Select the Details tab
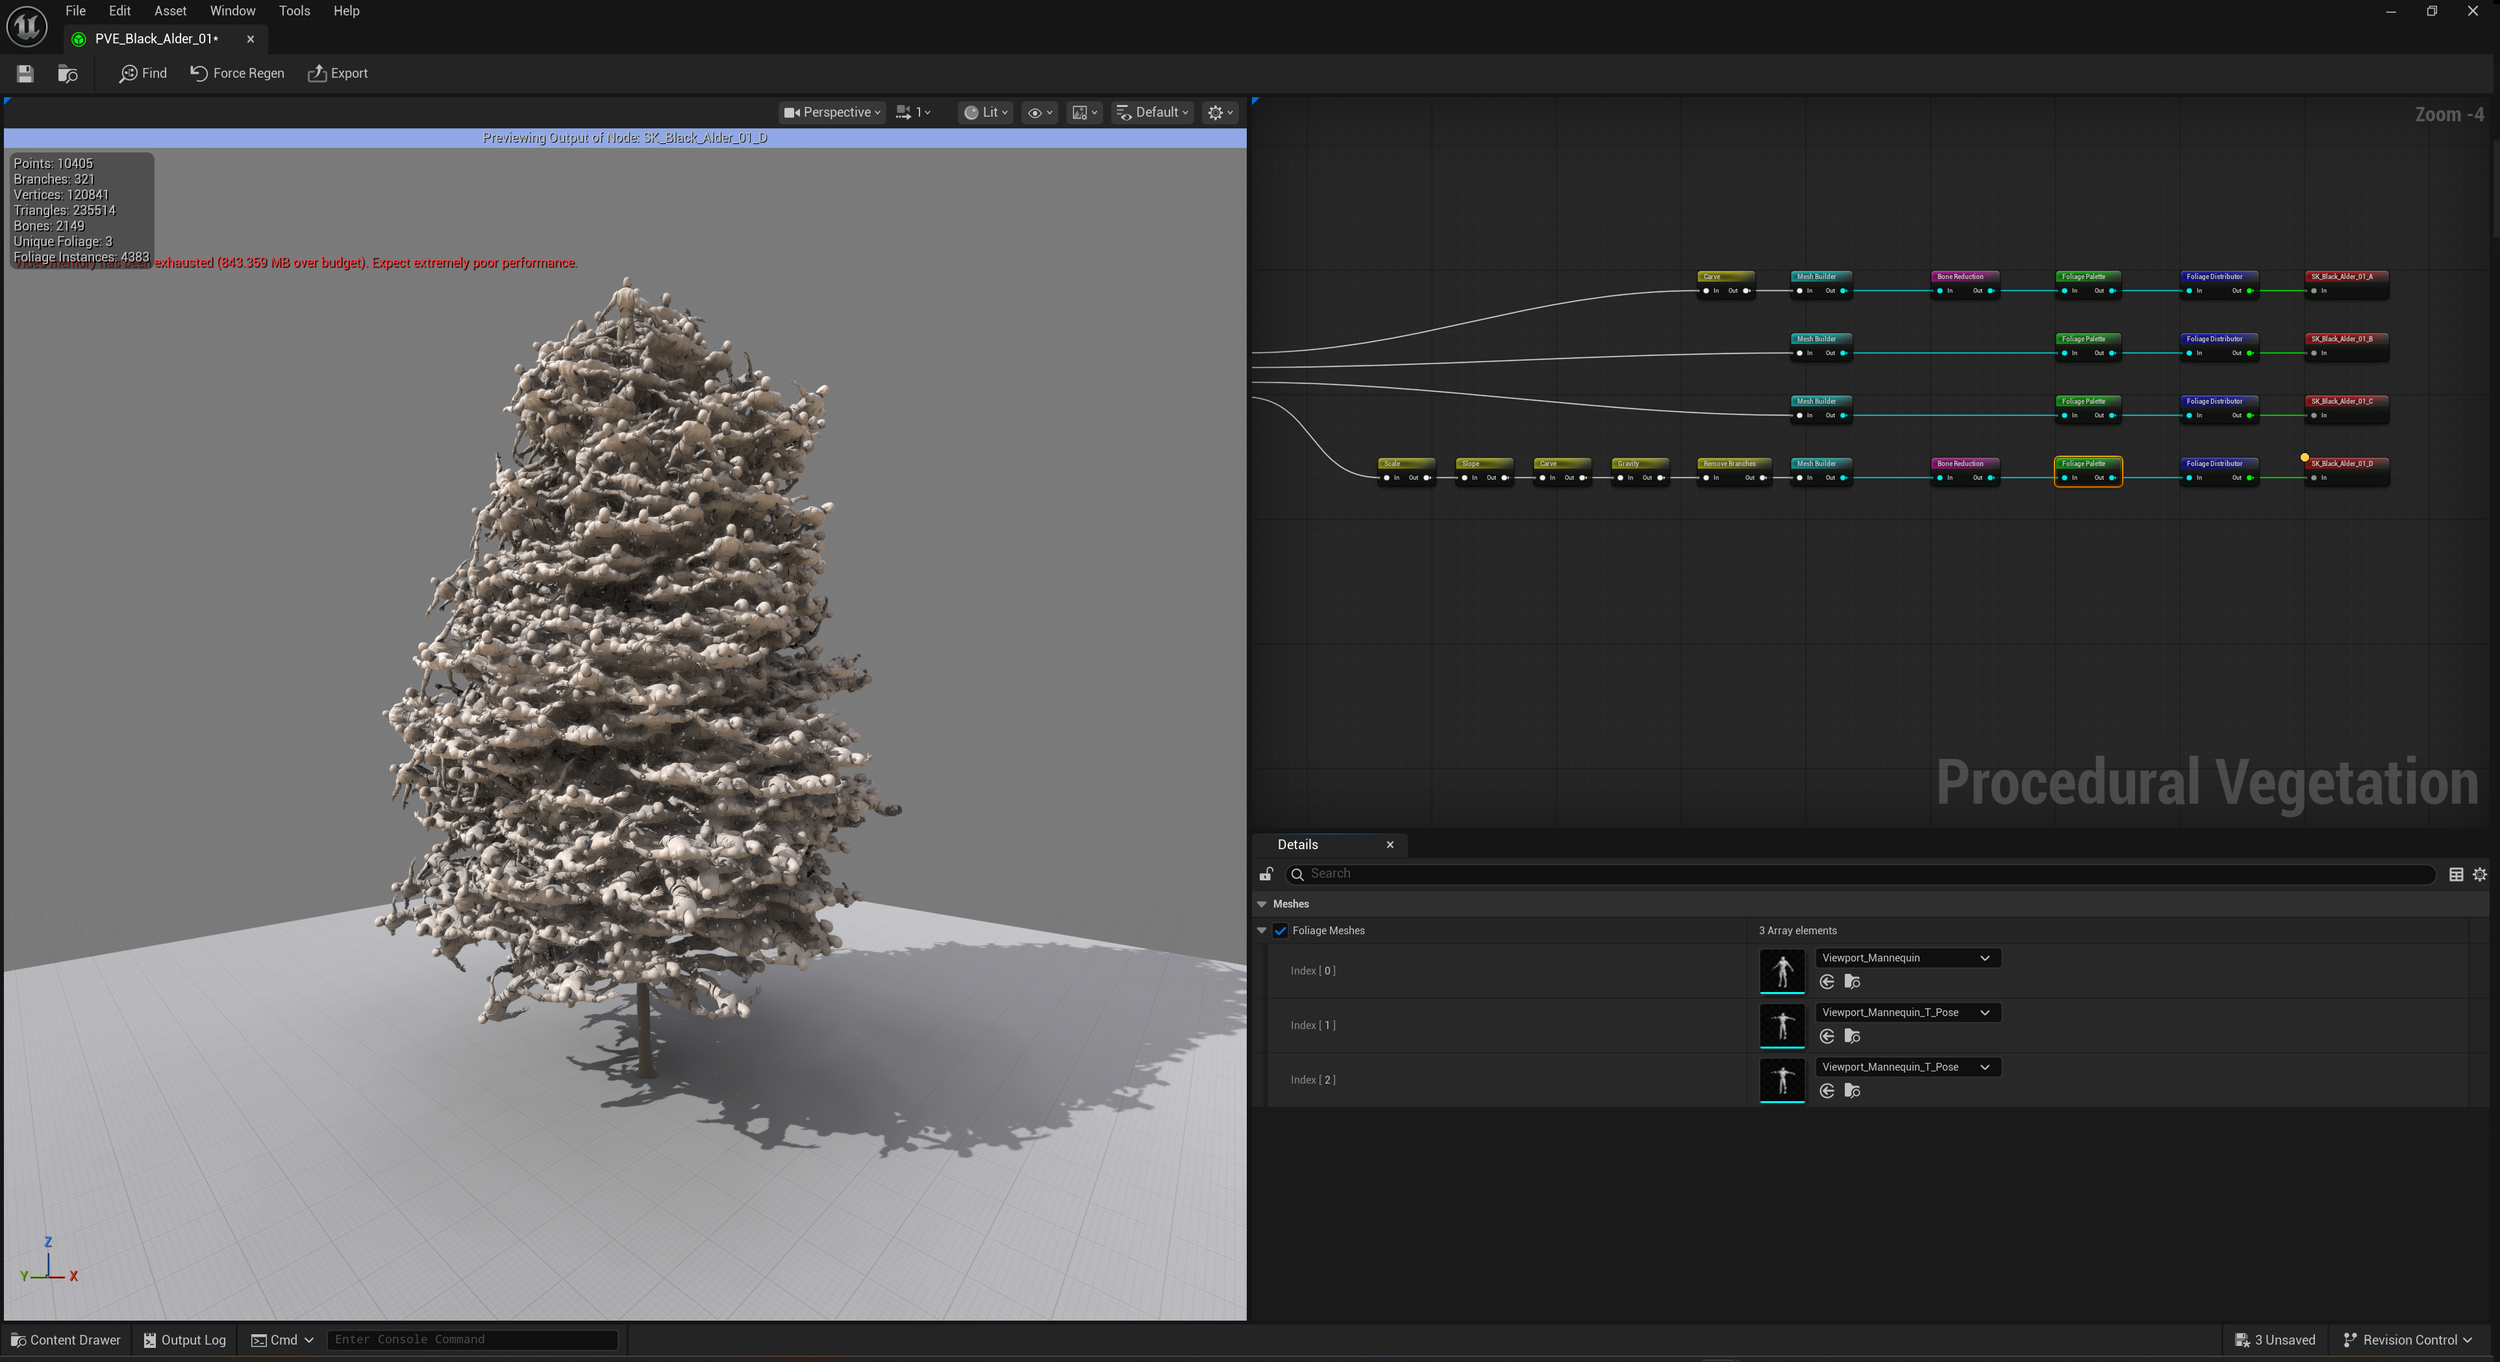Viewport: 2500px width, 1362px height. (x=1297, y=845)
